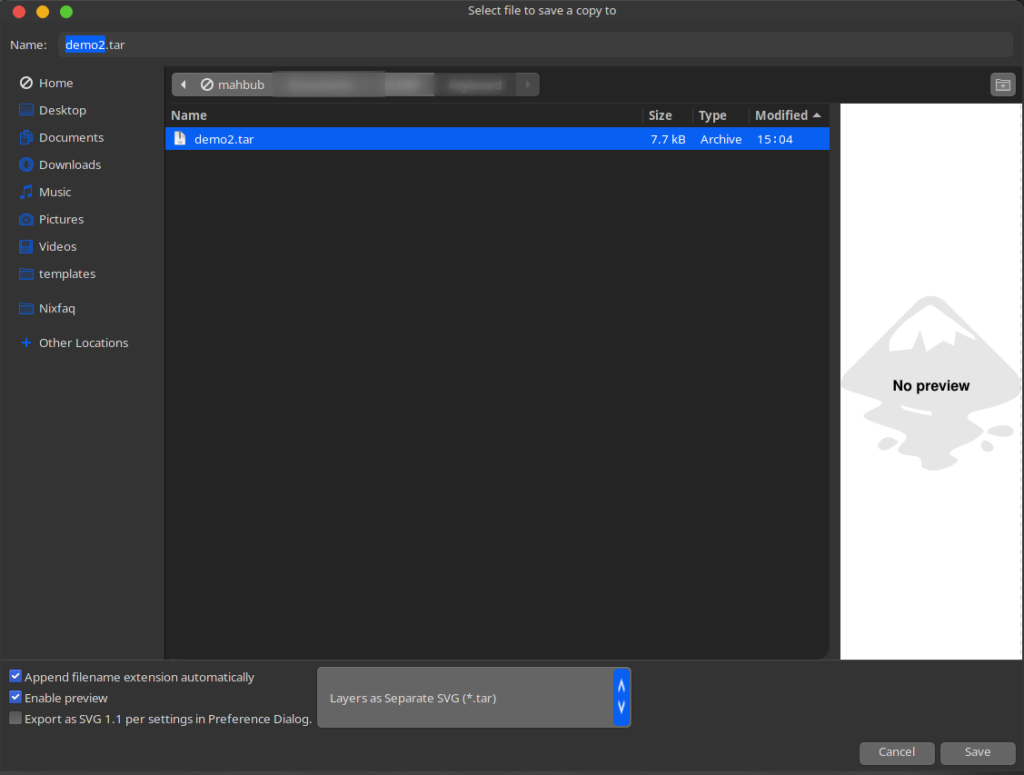Uncheck Enable preview
The image size is (1024, 775).
[x=15, y=698]
